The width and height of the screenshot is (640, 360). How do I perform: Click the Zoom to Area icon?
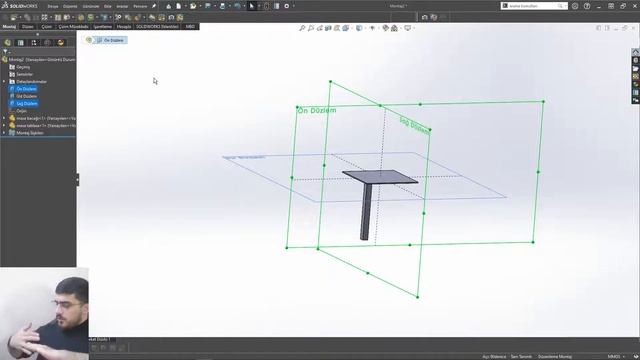point(311,28)
